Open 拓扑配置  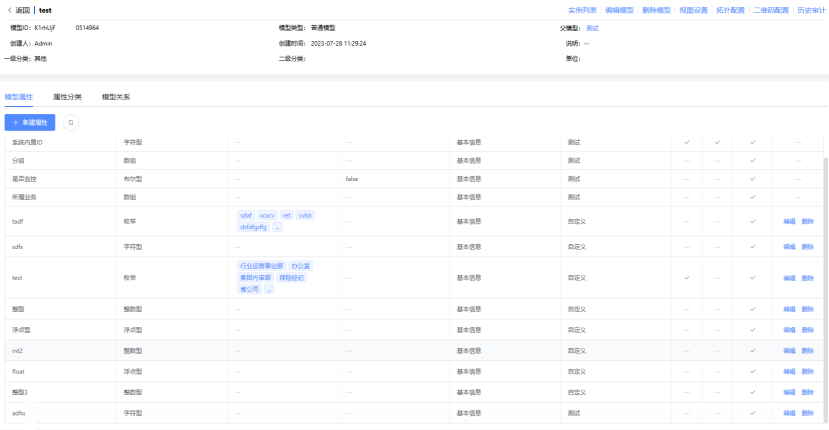coord(730,10)
